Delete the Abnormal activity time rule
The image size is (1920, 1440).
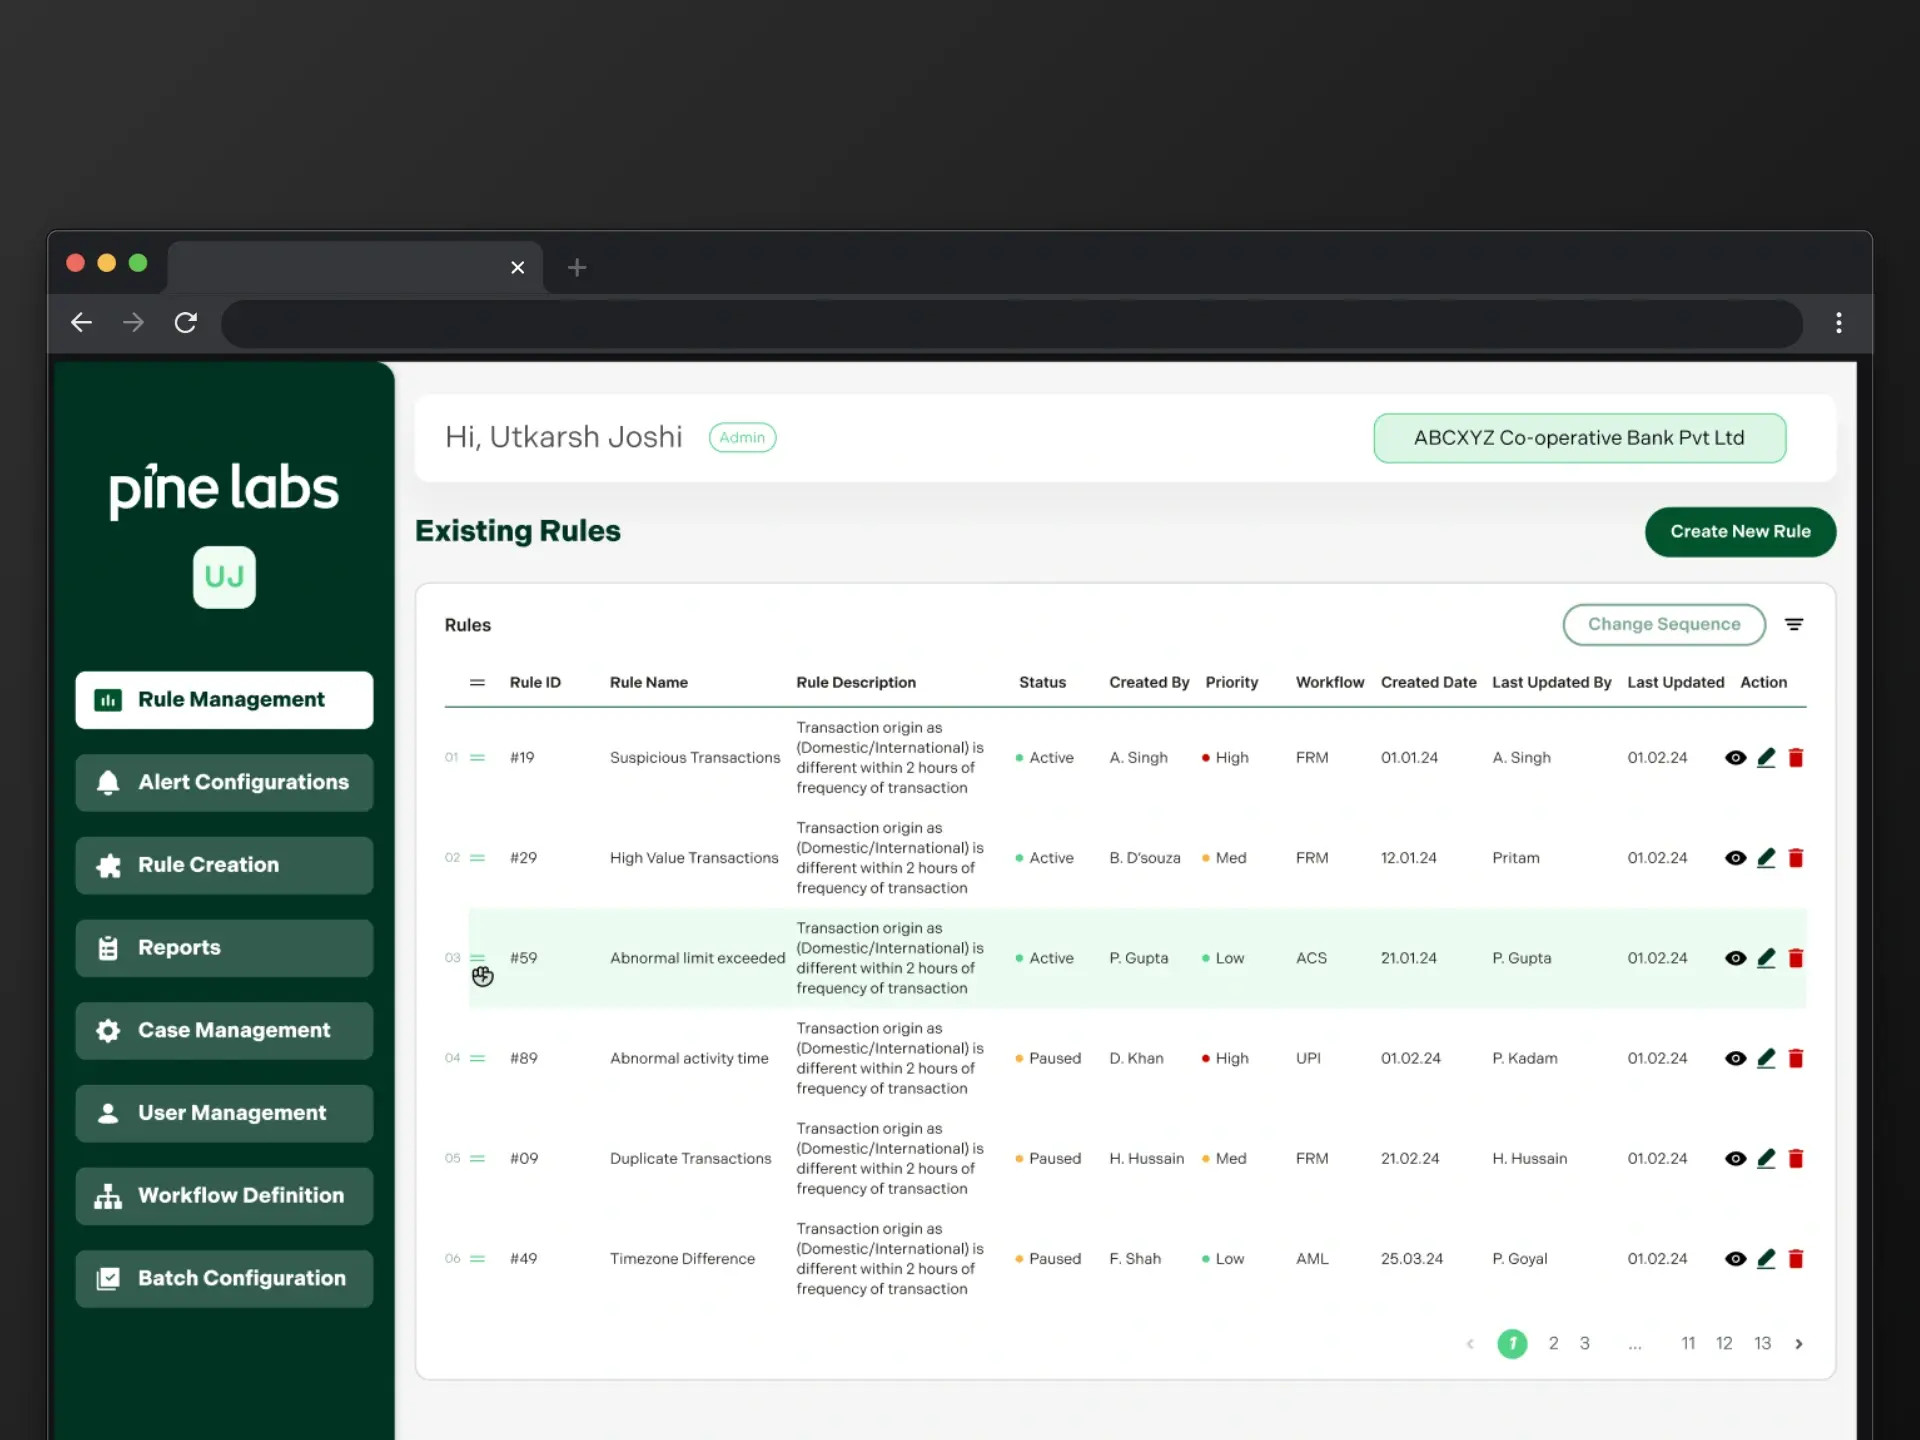[1796, 1058]
